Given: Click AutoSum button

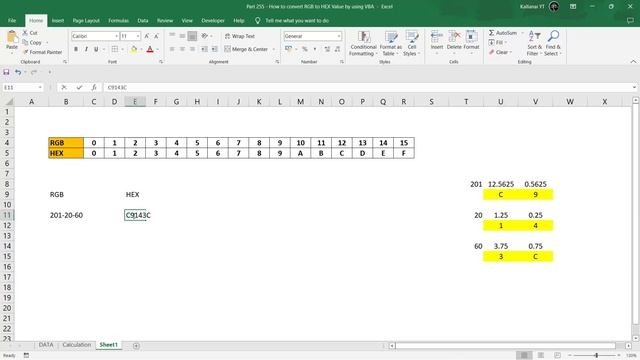Looking at the screenshot, I should [503, 33].
